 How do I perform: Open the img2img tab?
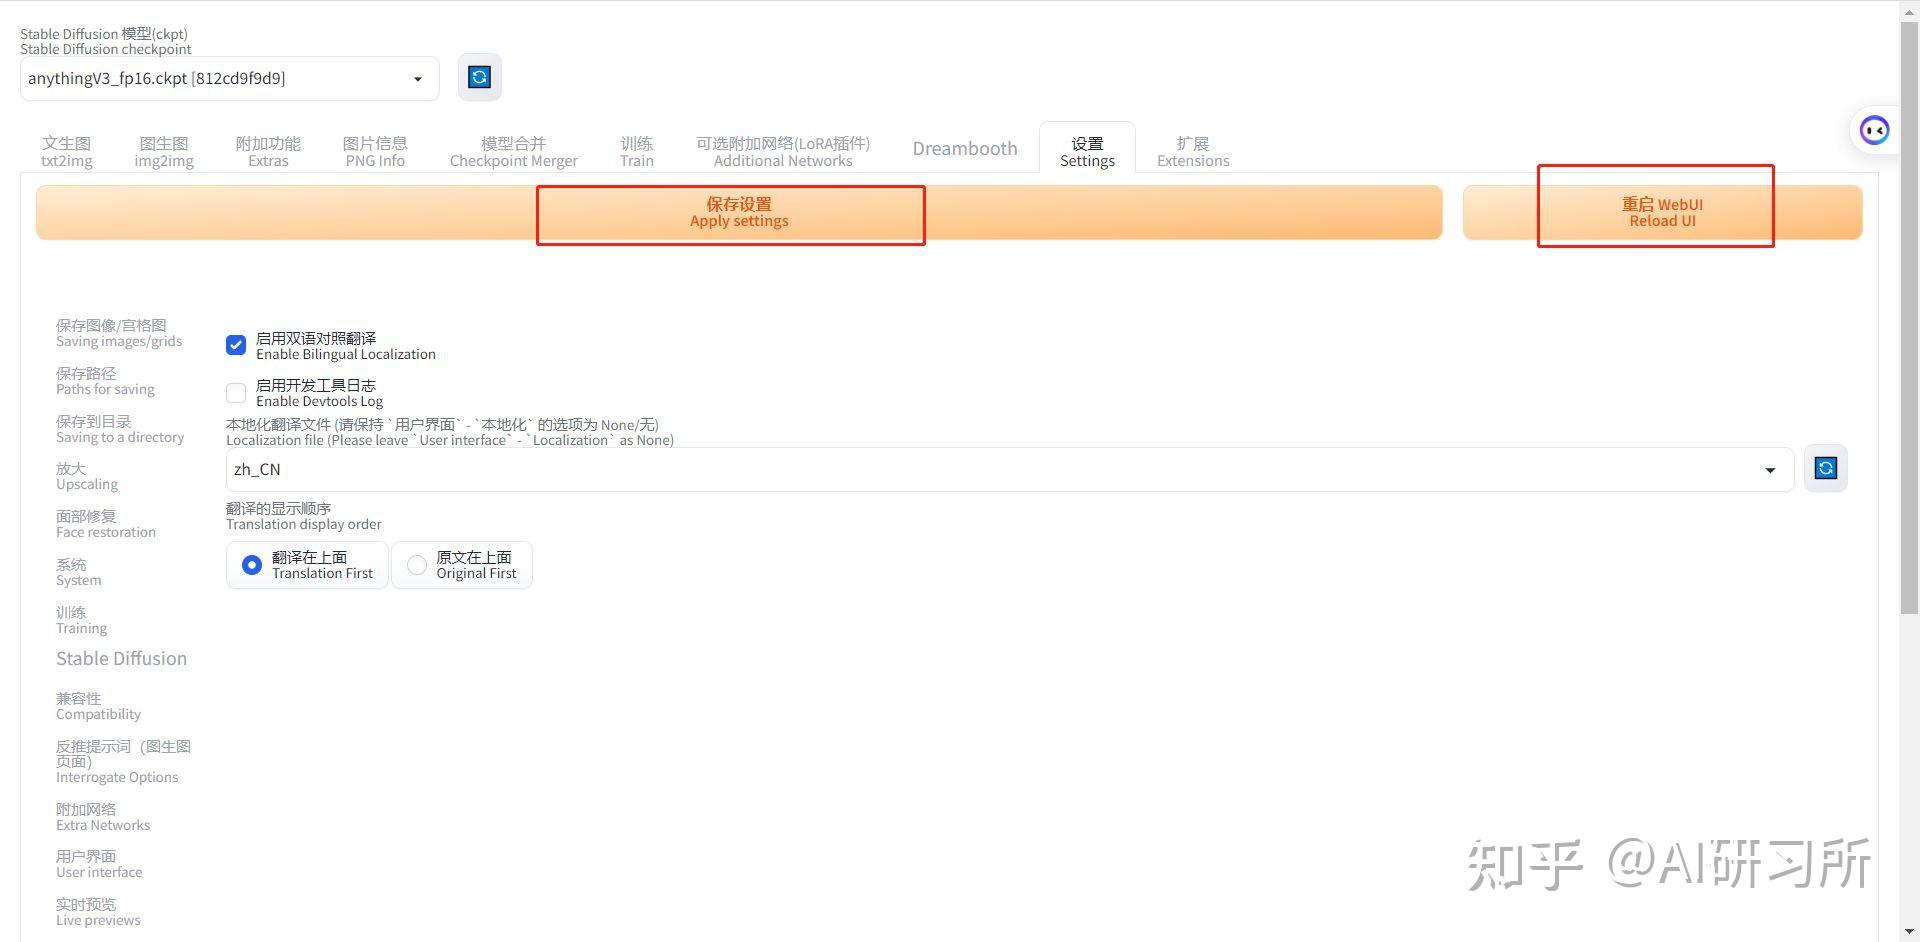[x=164, y=150]
